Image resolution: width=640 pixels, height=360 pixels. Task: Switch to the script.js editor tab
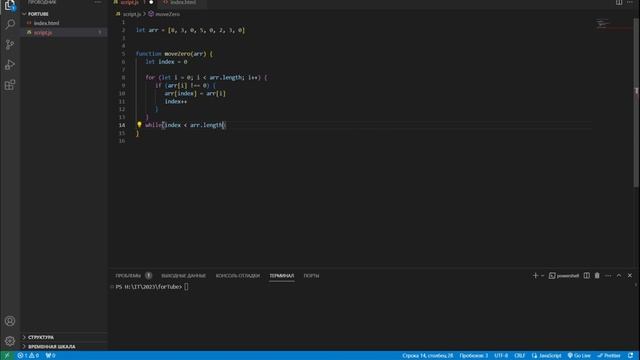(130, 2)
